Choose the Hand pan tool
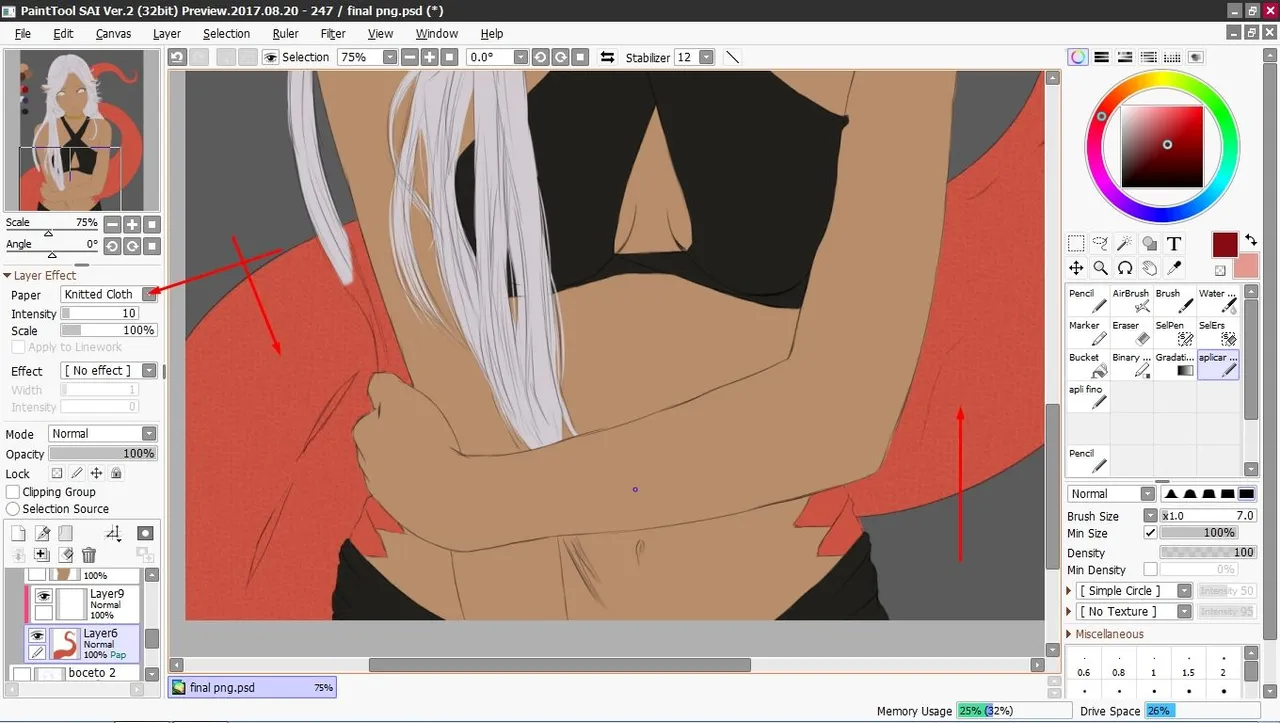1280x723 pixels. click(1150, 268)
